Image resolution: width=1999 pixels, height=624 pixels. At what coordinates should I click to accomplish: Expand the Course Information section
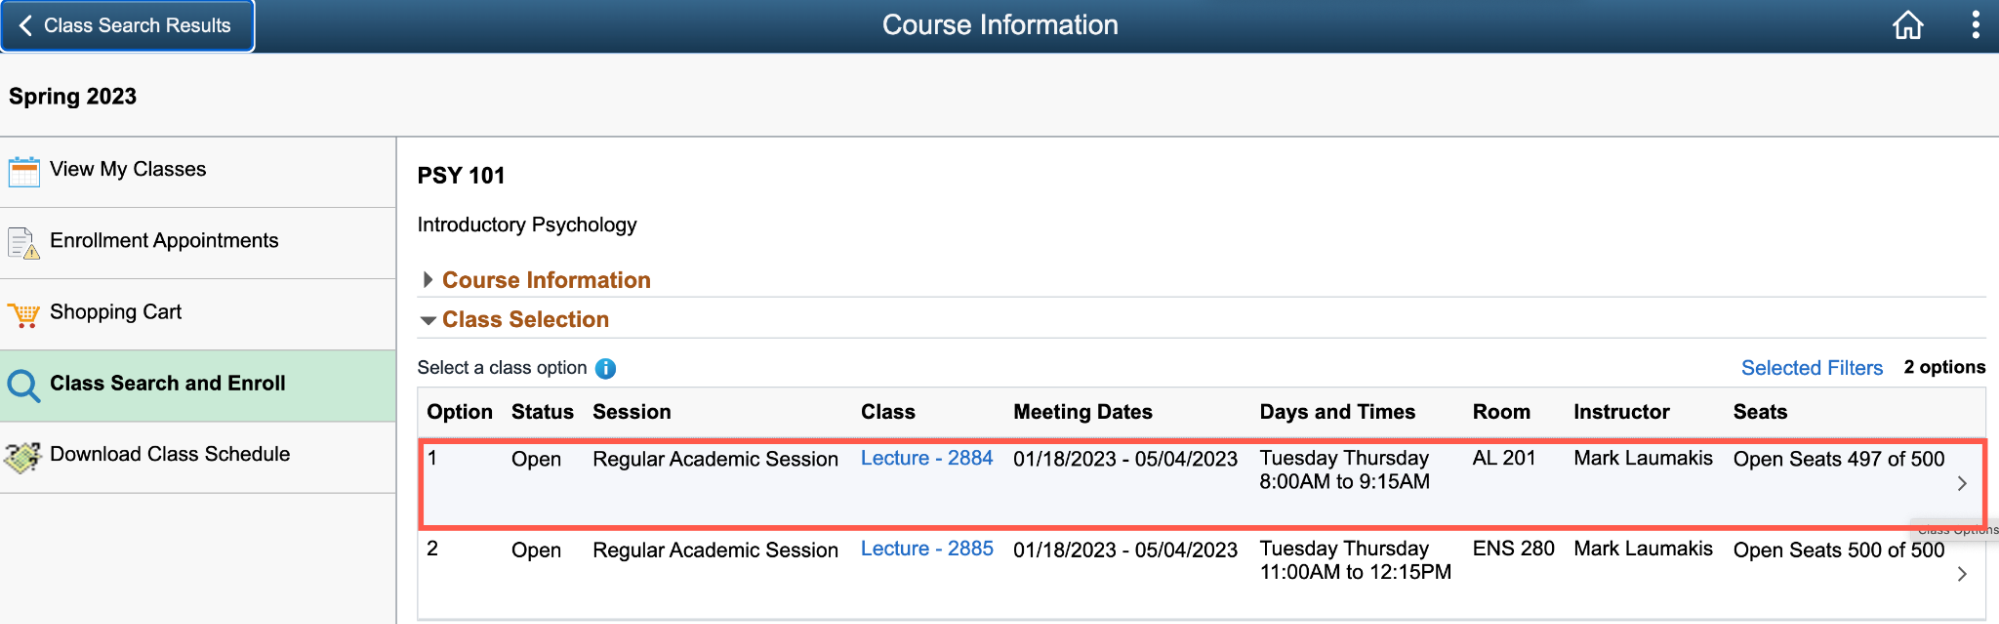point(429,280)
